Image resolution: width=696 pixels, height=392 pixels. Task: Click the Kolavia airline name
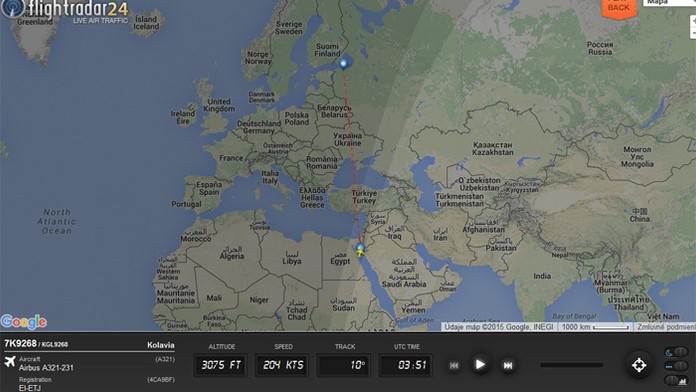(161, 345)
